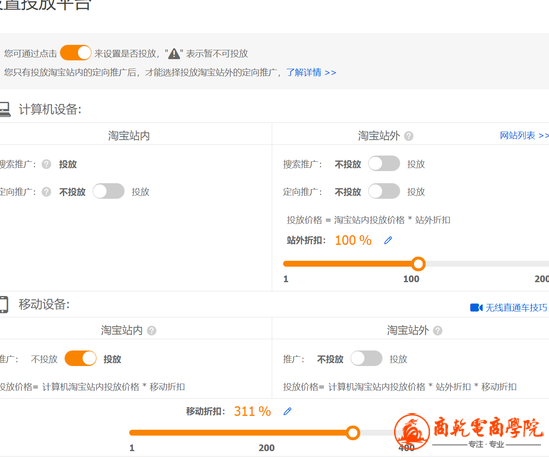Click help icon next to mobile 淘宝站内 header
The image size is (549, 457).
tap(152, 331)
